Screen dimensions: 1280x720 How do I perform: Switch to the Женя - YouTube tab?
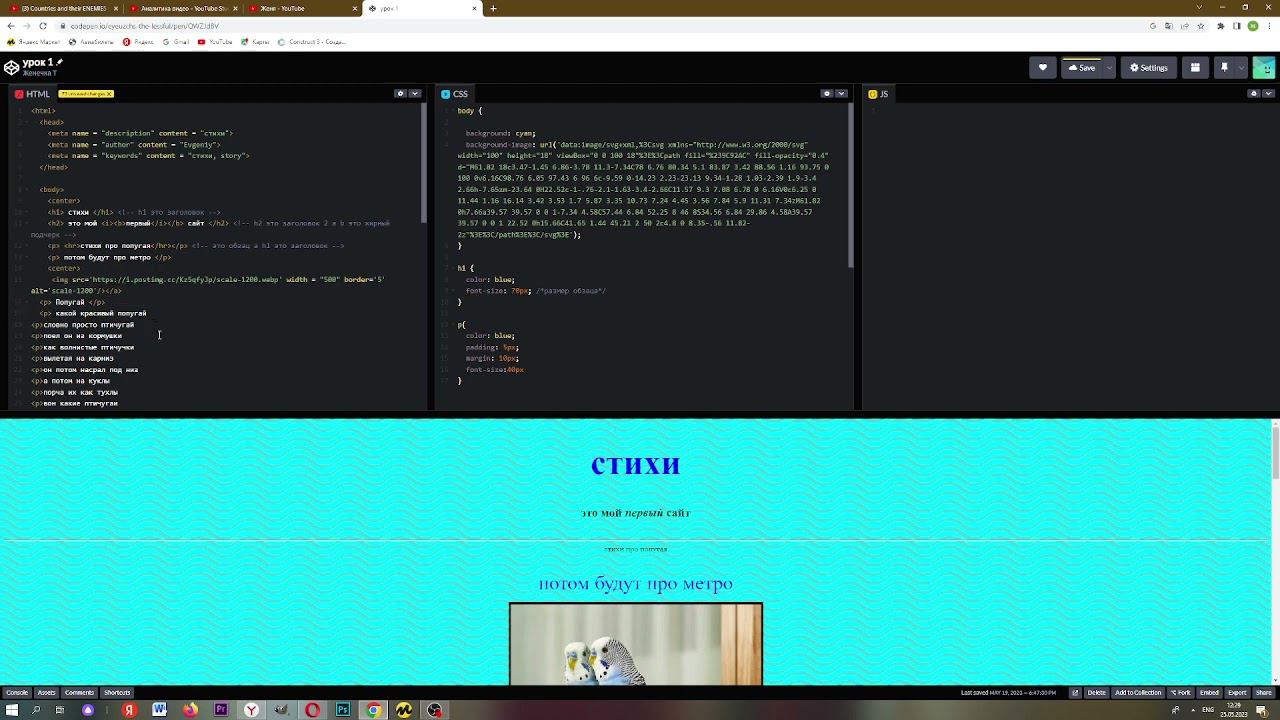coord(300,8)
